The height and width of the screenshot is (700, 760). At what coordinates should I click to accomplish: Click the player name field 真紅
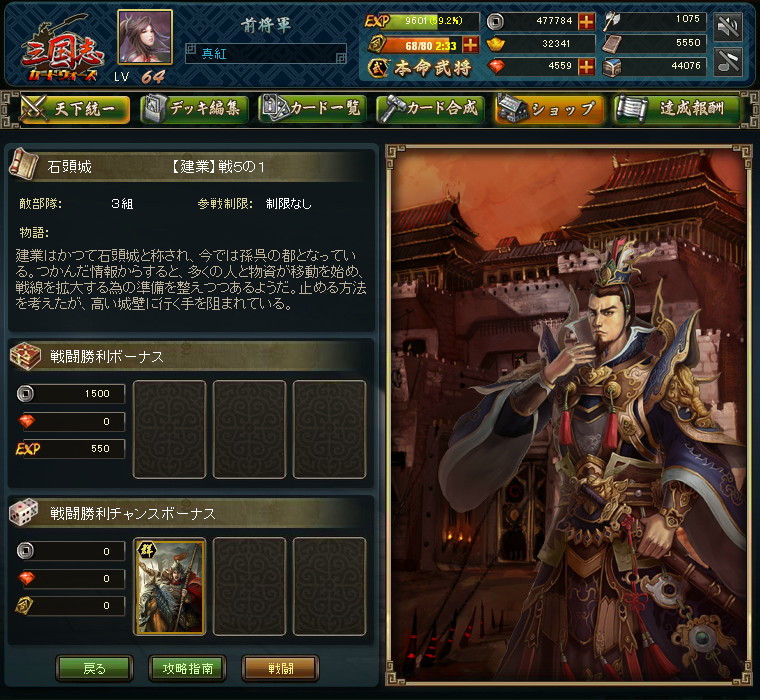pos(266,53)
